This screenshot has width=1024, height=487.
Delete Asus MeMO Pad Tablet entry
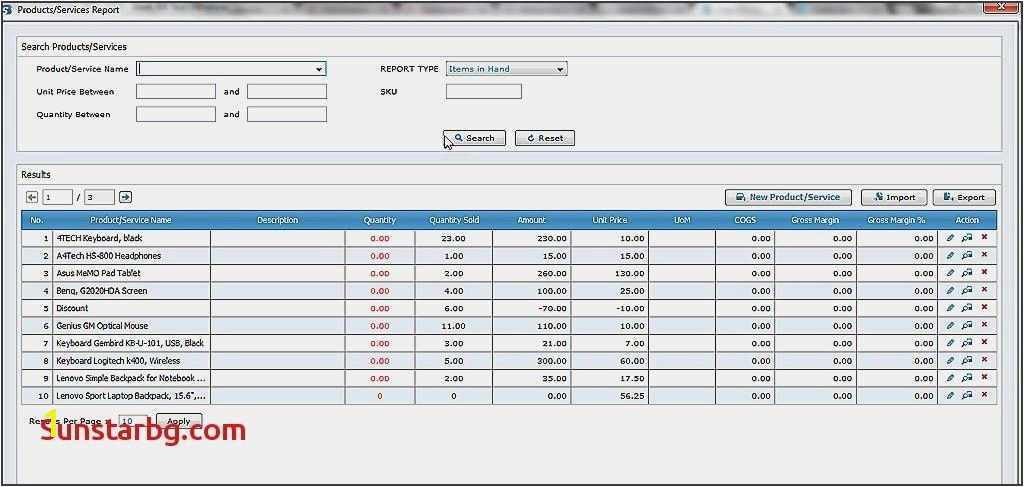984,273
